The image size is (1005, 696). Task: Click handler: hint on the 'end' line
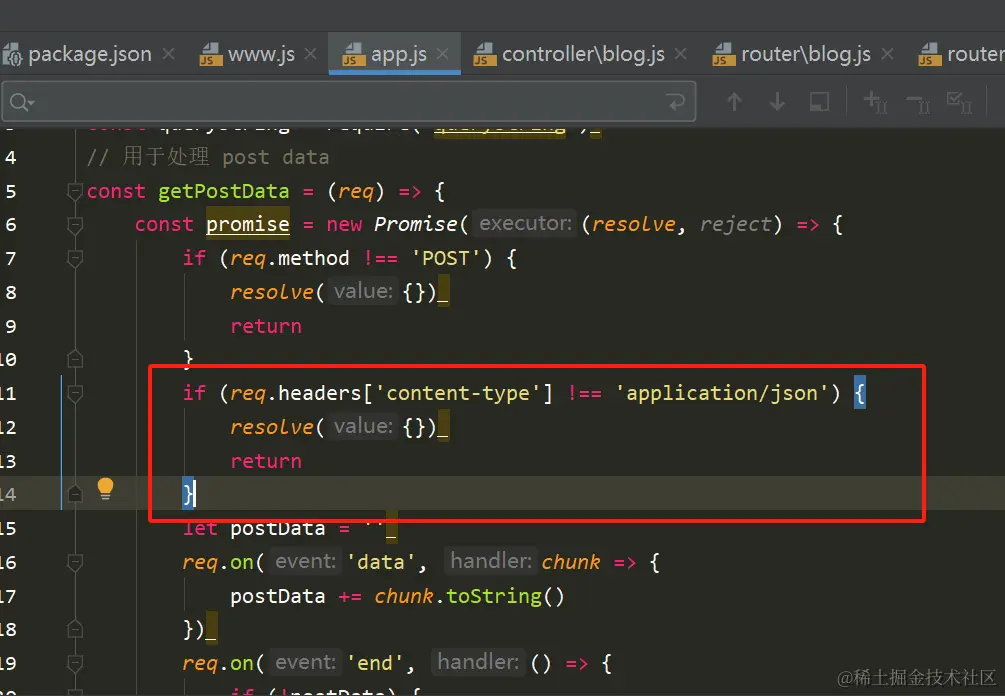point(478,662)
